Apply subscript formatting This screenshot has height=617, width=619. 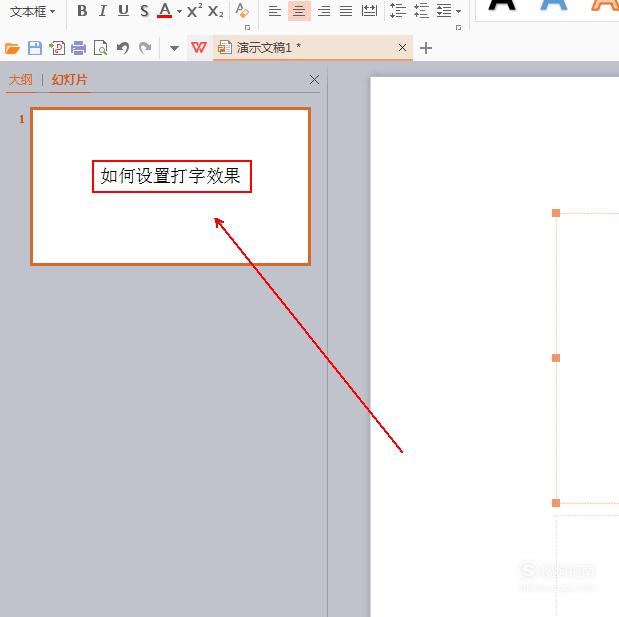pos(216,11)
